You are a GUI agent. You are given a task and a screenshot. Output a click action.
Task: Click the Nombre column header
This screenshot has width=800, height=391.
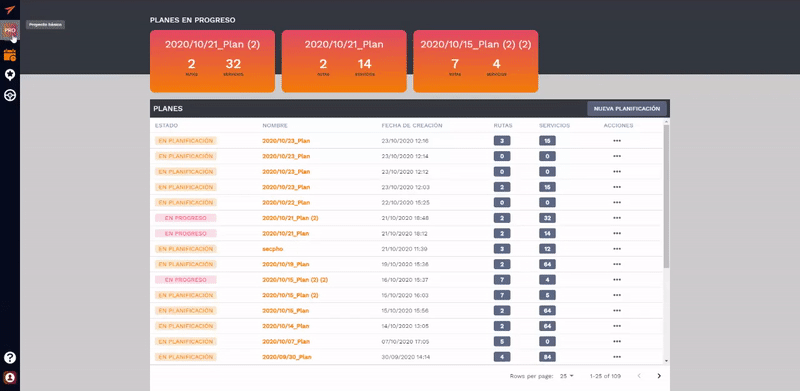pos(275,126)
